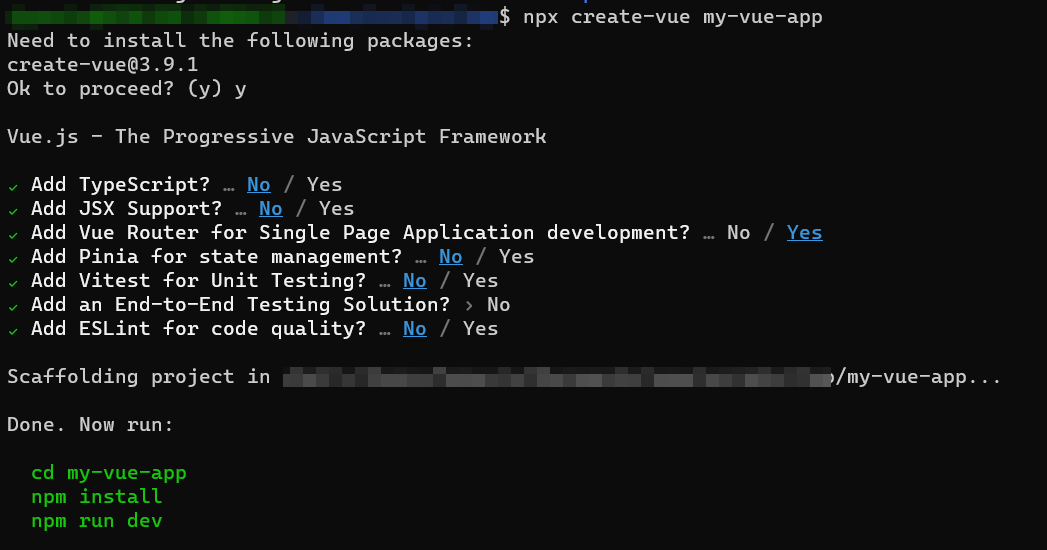The image size is (1047, 550).
Task: Click the checkmark beside Add JSX Support
Action: (13, 211)
